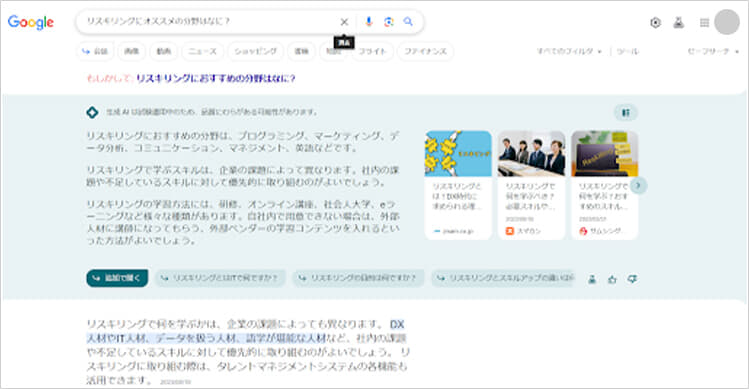The width and height of the screenshot is (749, 389).
Task: Open Google Lens image search
Action: click(389, 22)
